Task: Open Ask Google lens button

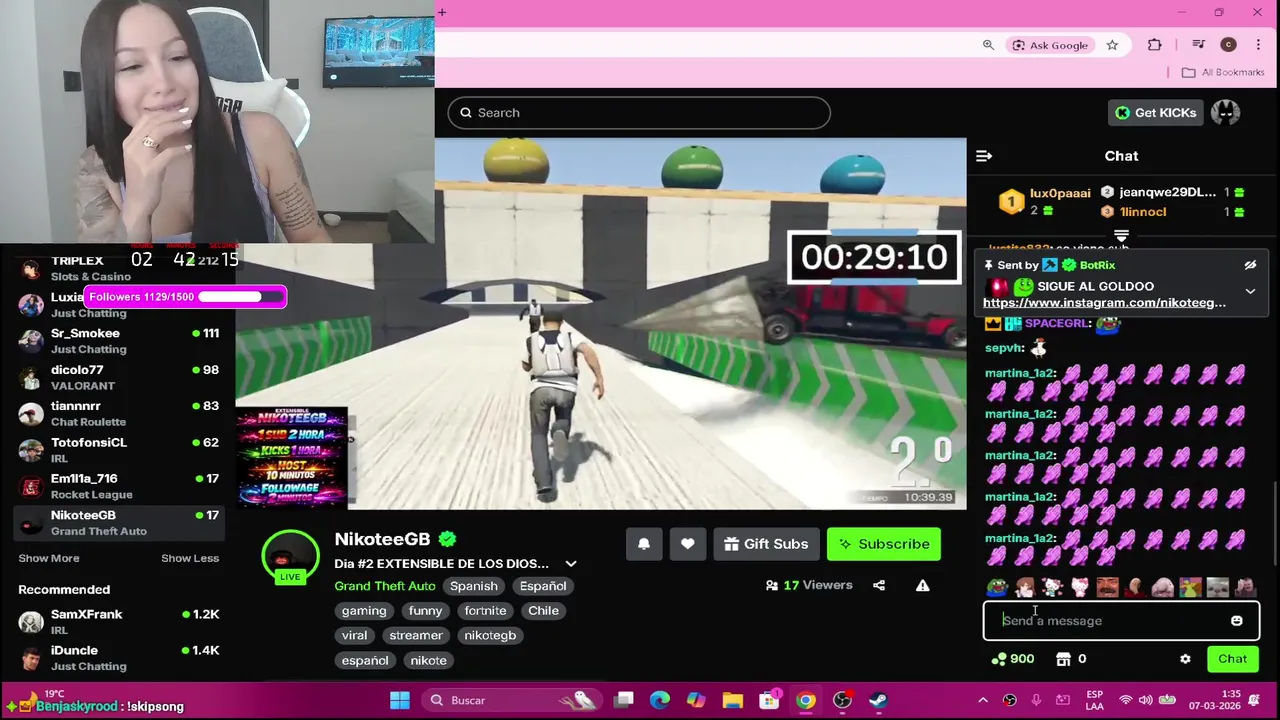Action: (x=1050, y=45)
